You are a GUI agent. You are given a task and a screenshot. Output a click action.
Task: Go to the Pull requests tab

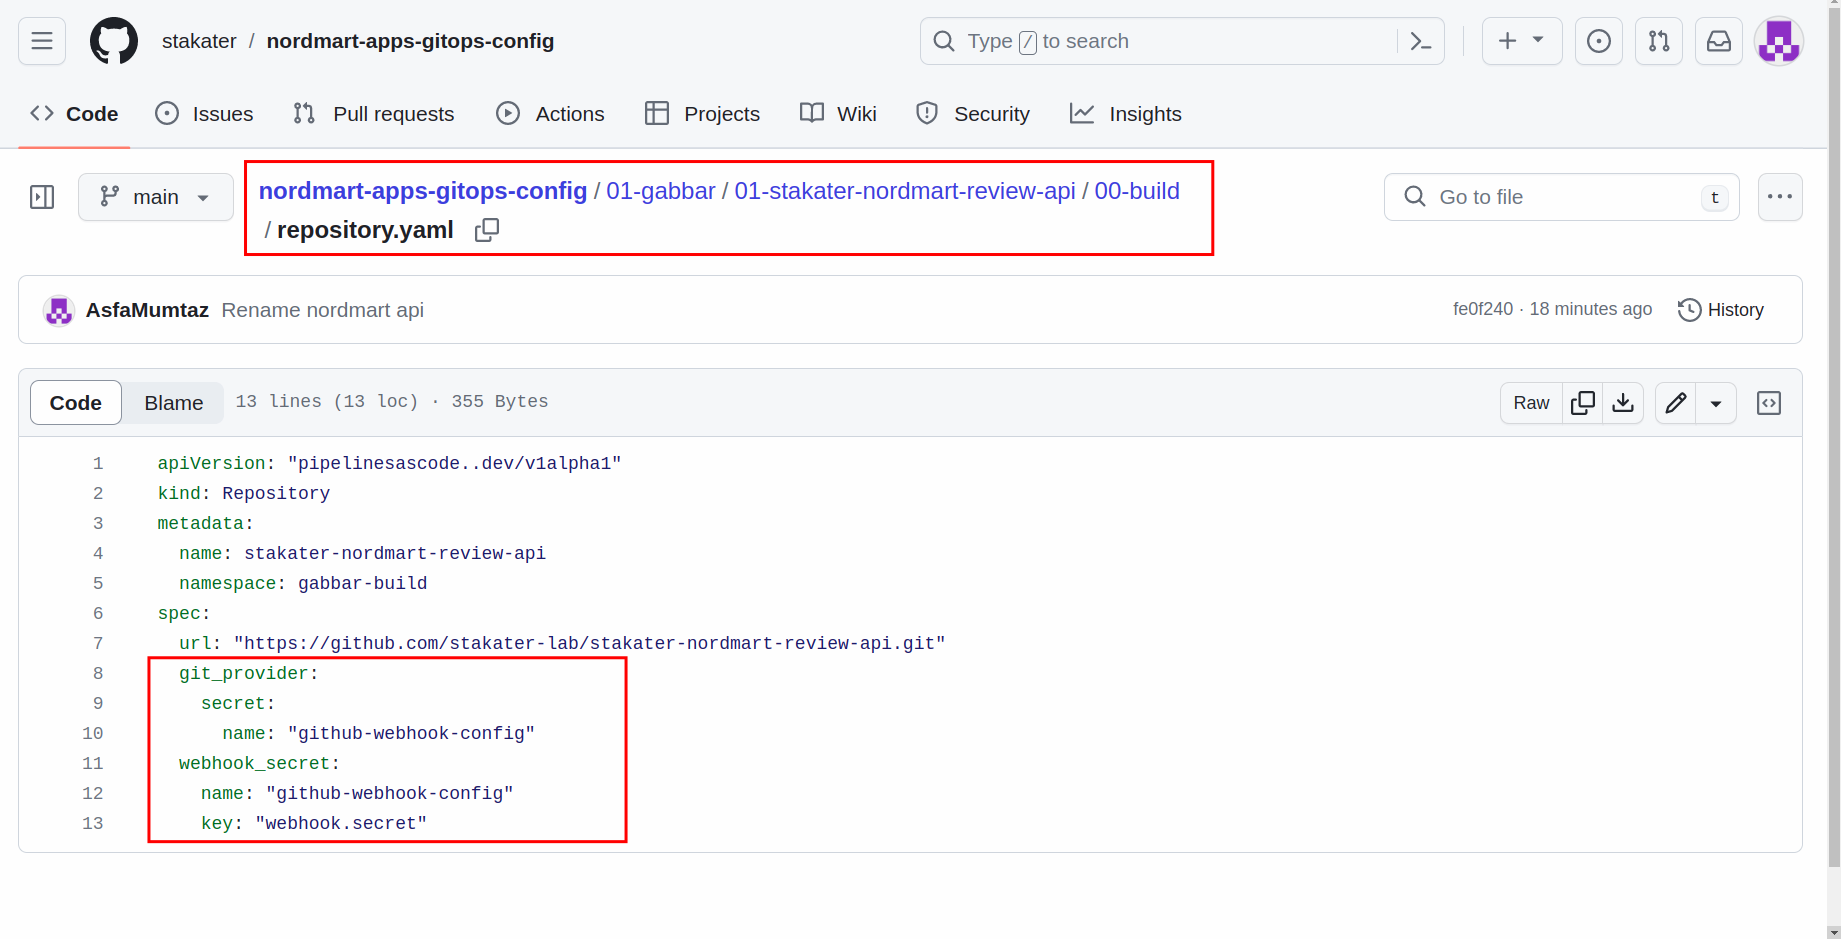click(x=374, y=114)
